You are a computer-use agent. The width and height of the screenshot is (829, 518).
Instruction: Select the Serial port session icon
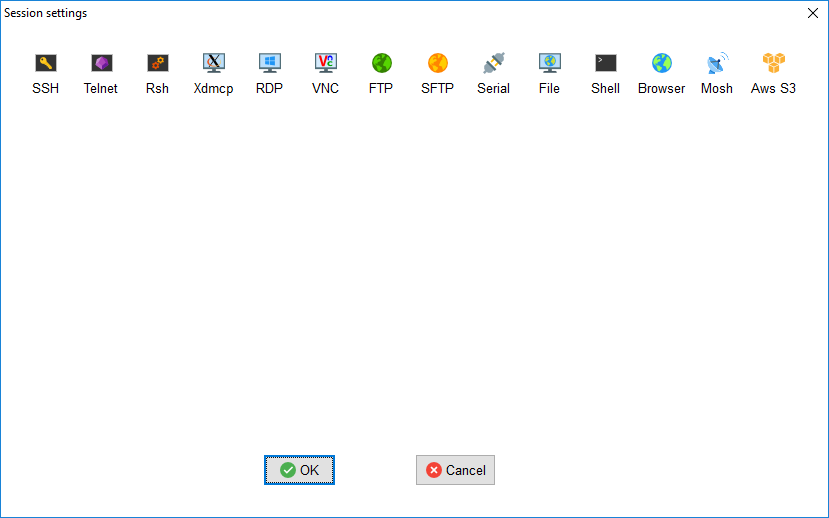(x=493, y=64)
